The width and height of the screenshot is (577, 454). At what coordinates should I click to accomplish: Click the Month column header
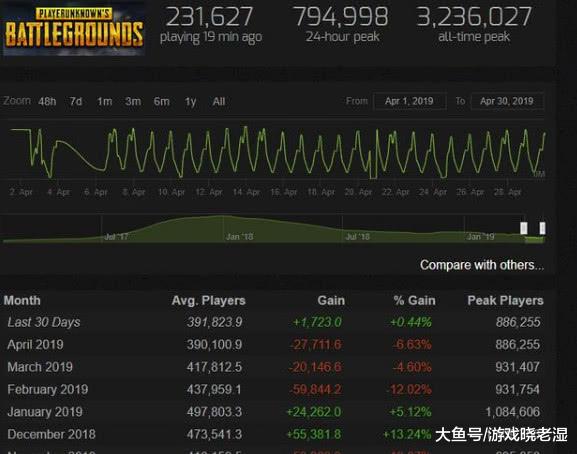point(22,301)
